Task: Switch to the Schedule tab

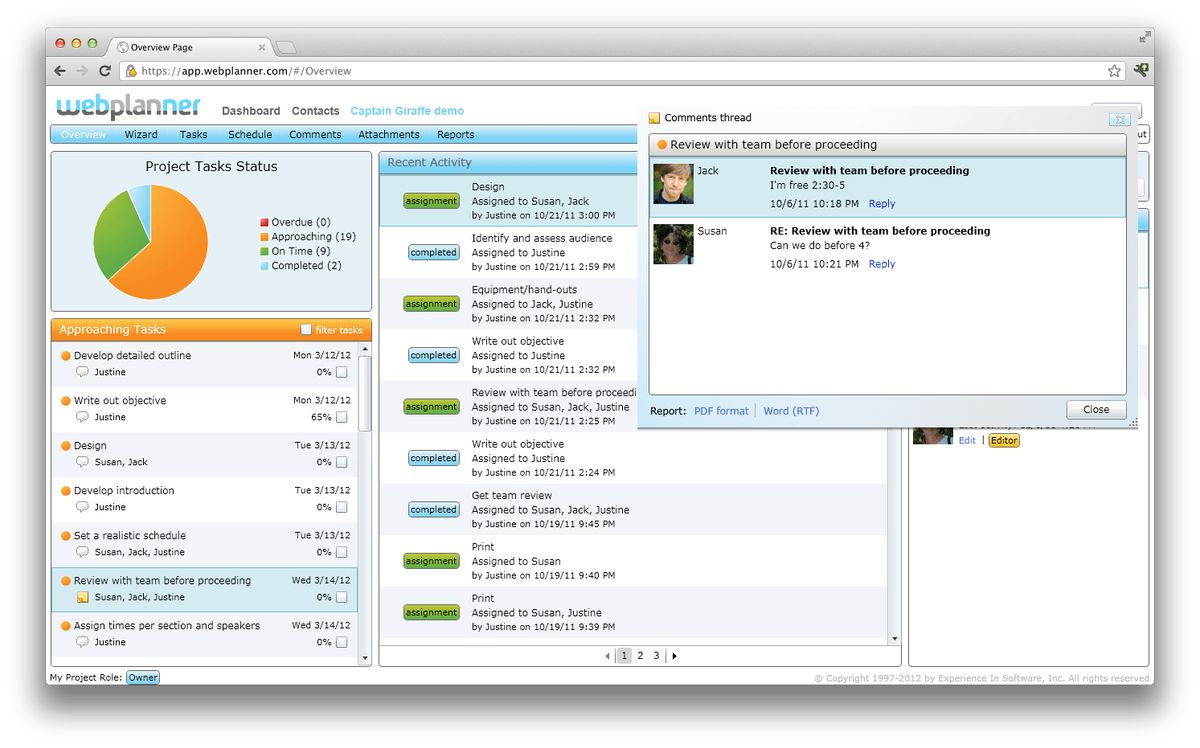Action: [249, 134]
